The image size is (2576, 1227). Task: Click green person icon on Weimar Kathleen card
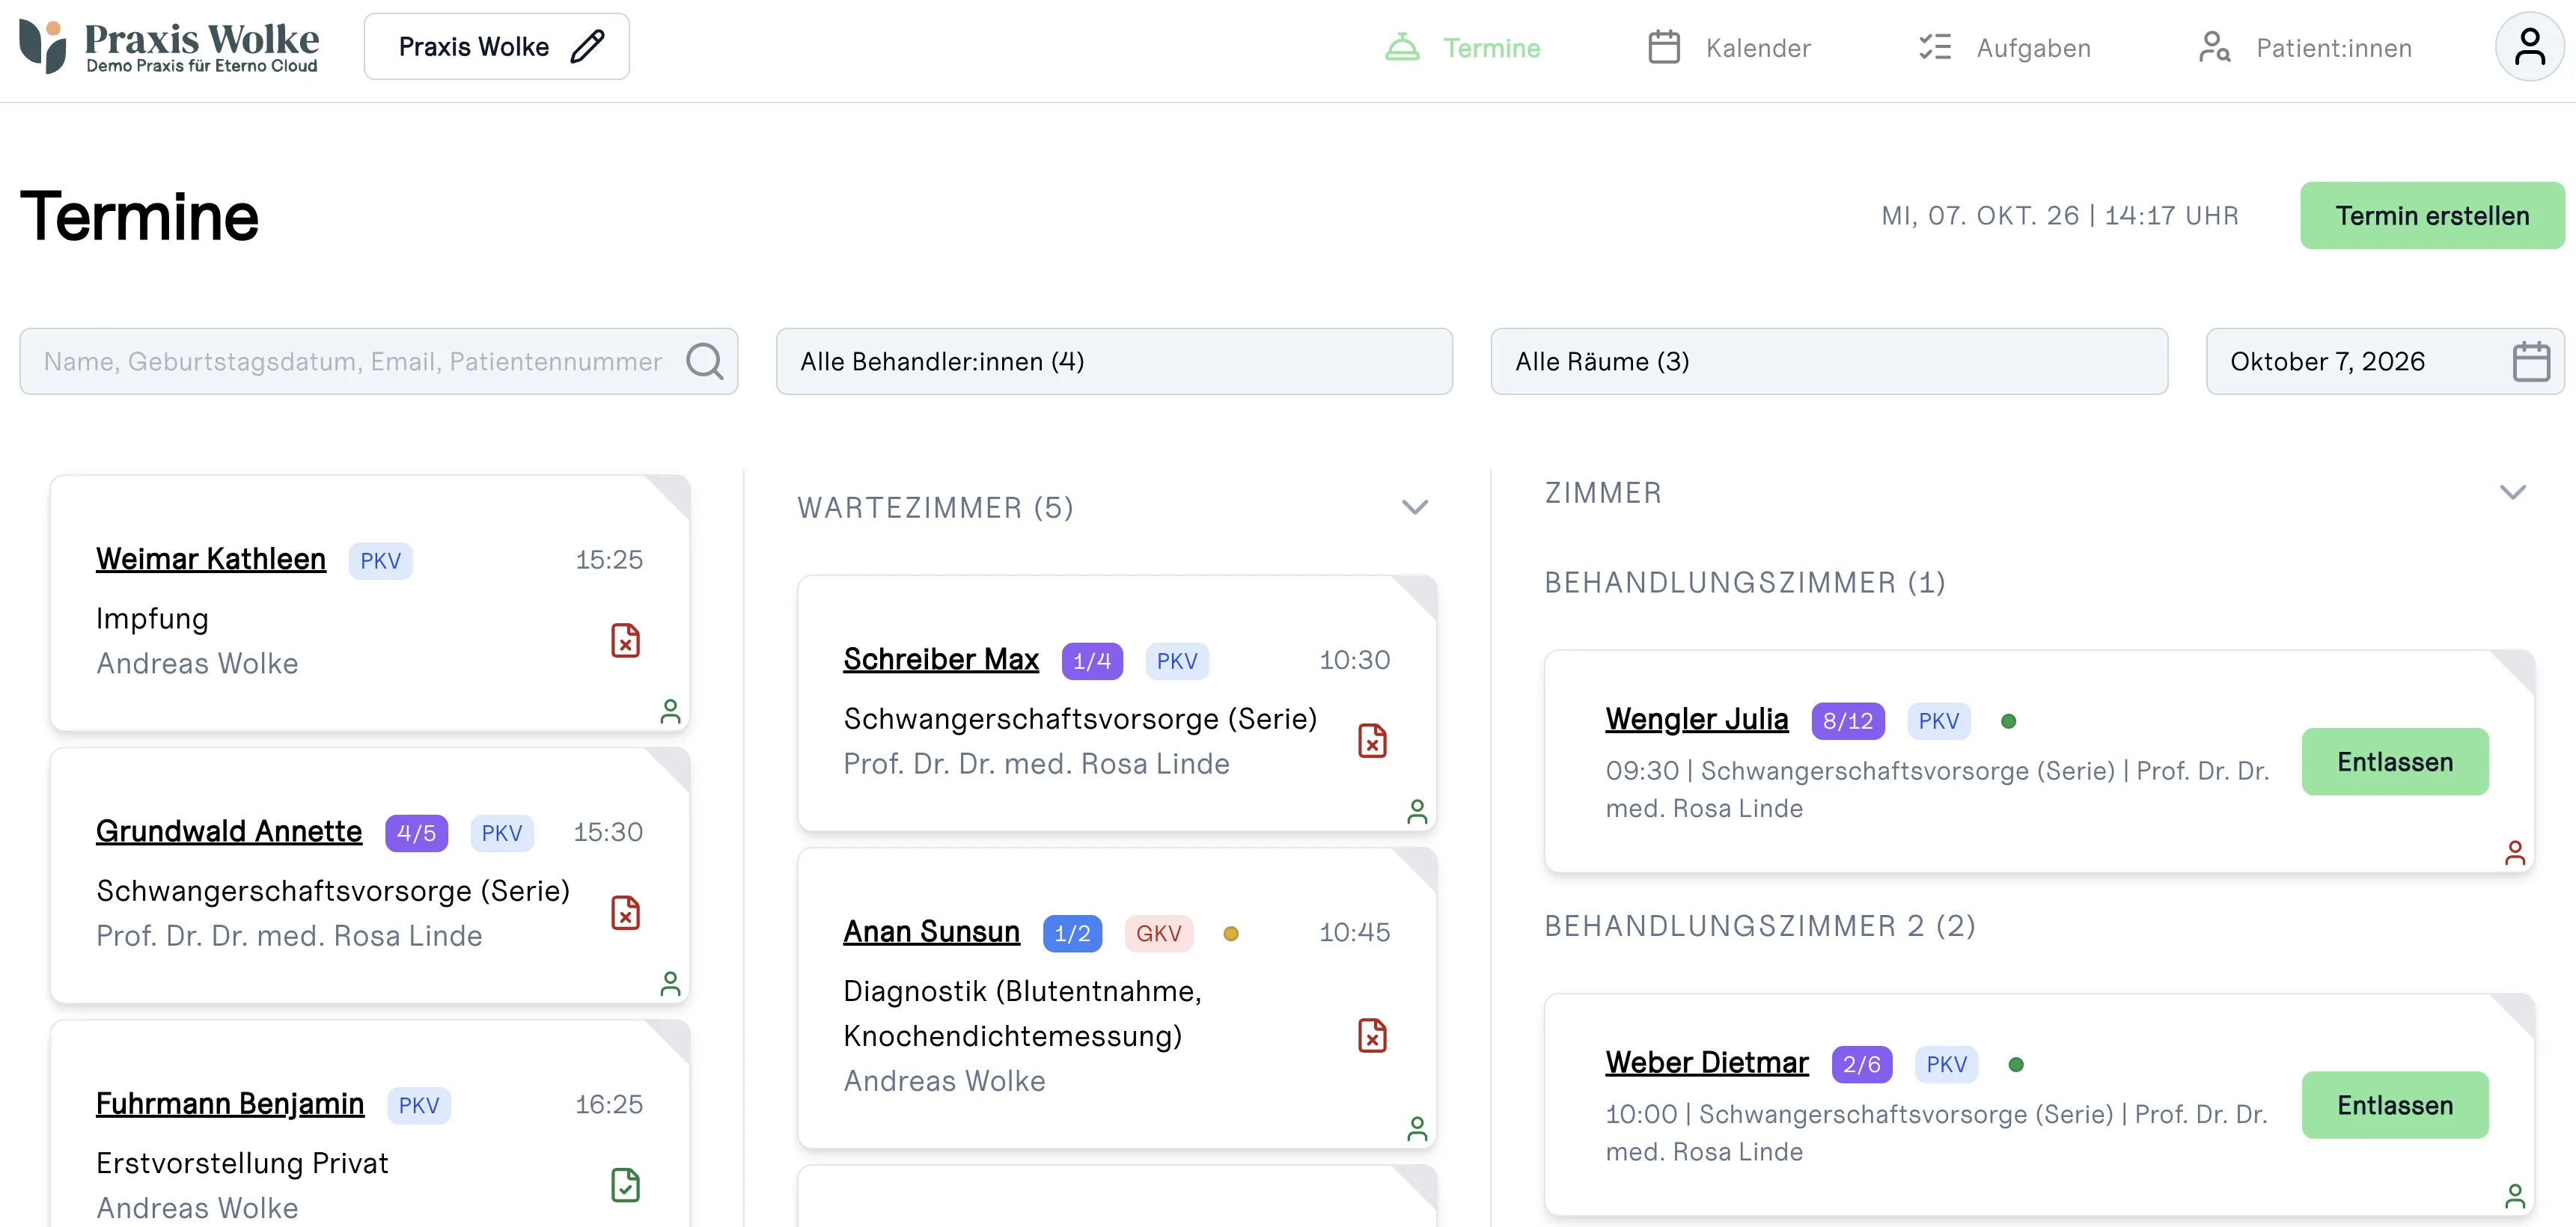pos(670,711)
